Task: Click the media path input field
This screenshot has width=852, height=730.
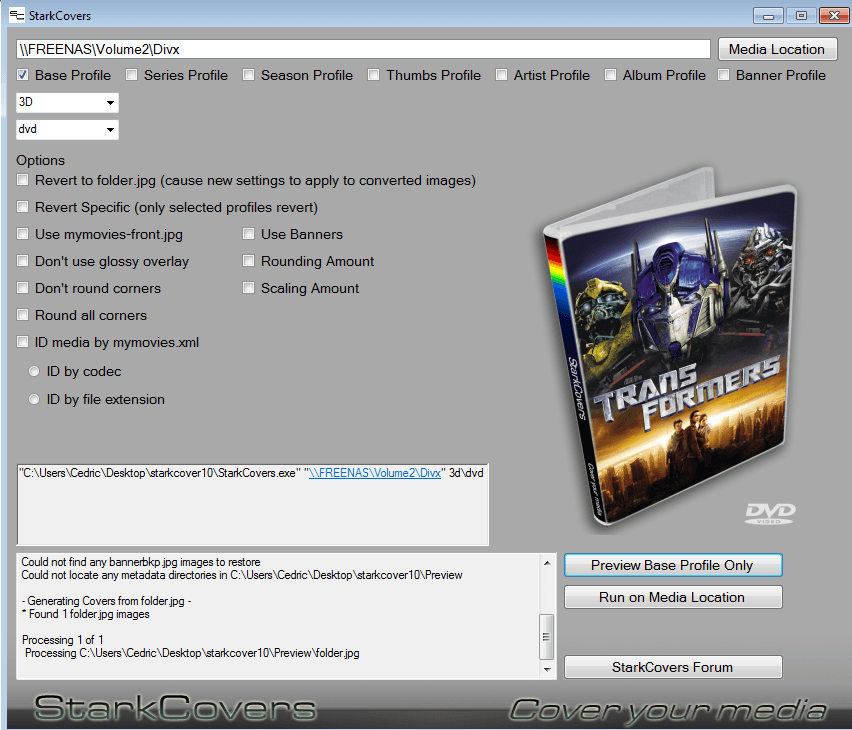Action: tap(363, 49)
